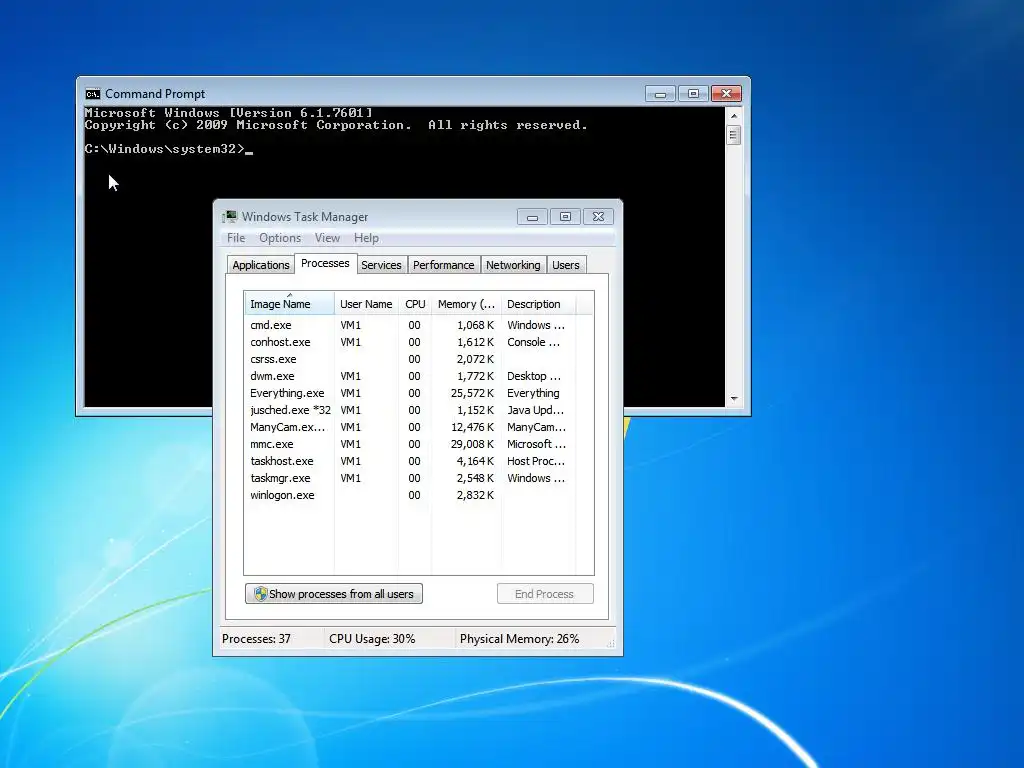Click Command Prompt scrollbar up arrow

tap(734, 116)
